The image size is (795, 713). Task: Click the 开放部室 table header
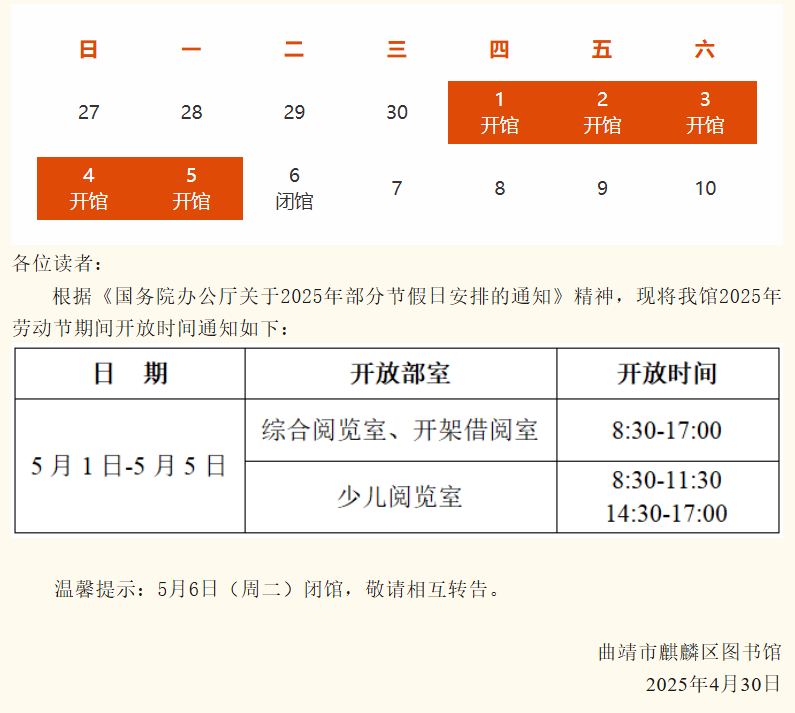[401, 374]
